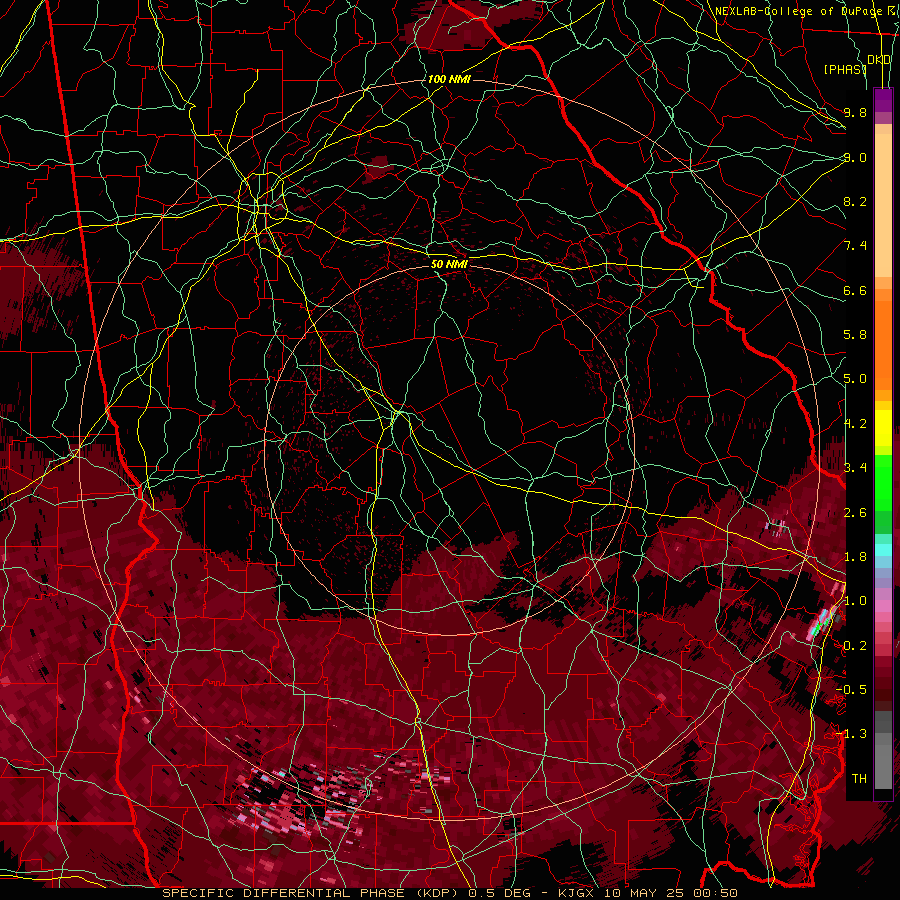This screenshot has height=900, width=900.
Task: Click the 5.0 value on the color scale
Action: [x=855, y=379]
